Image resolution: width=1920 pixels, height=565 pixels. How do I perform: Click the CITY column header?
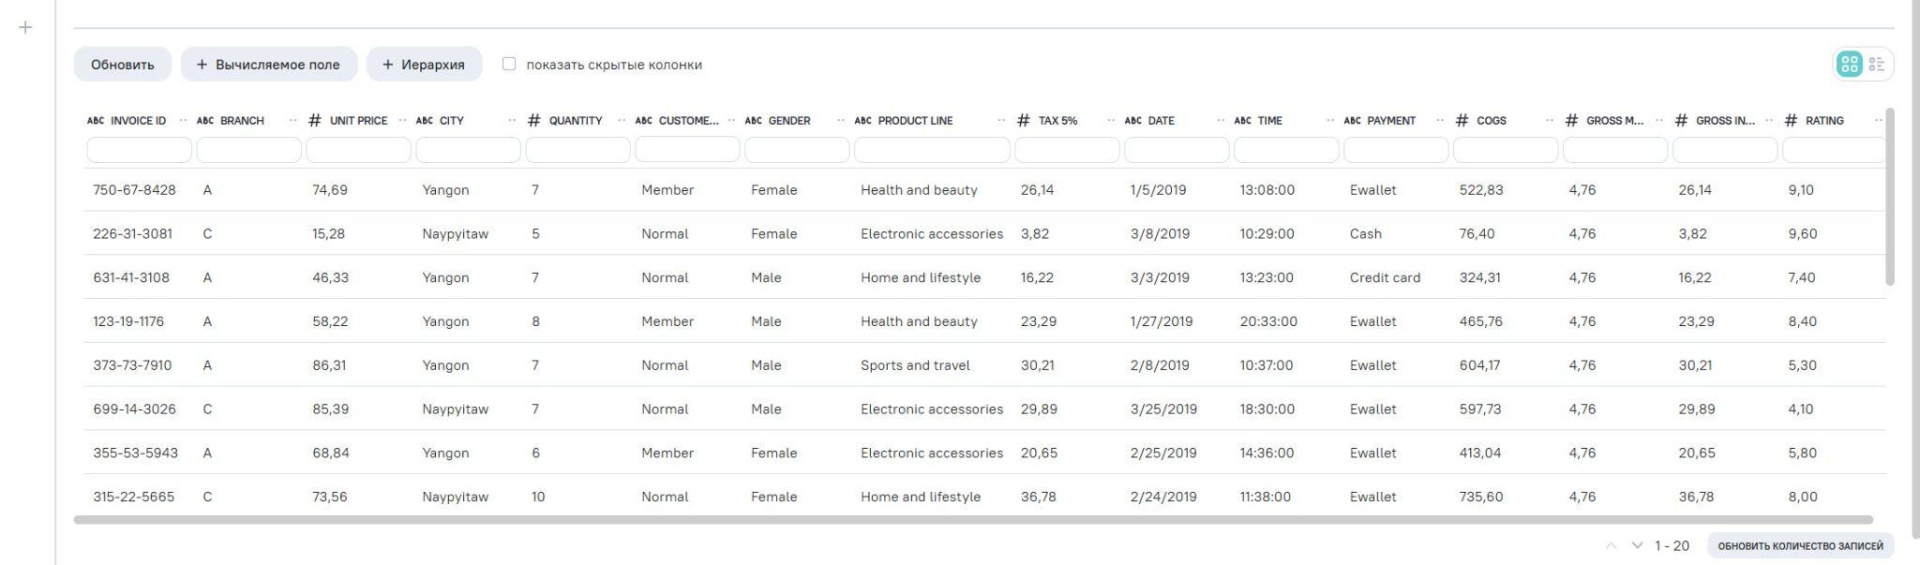coord(452,121)
